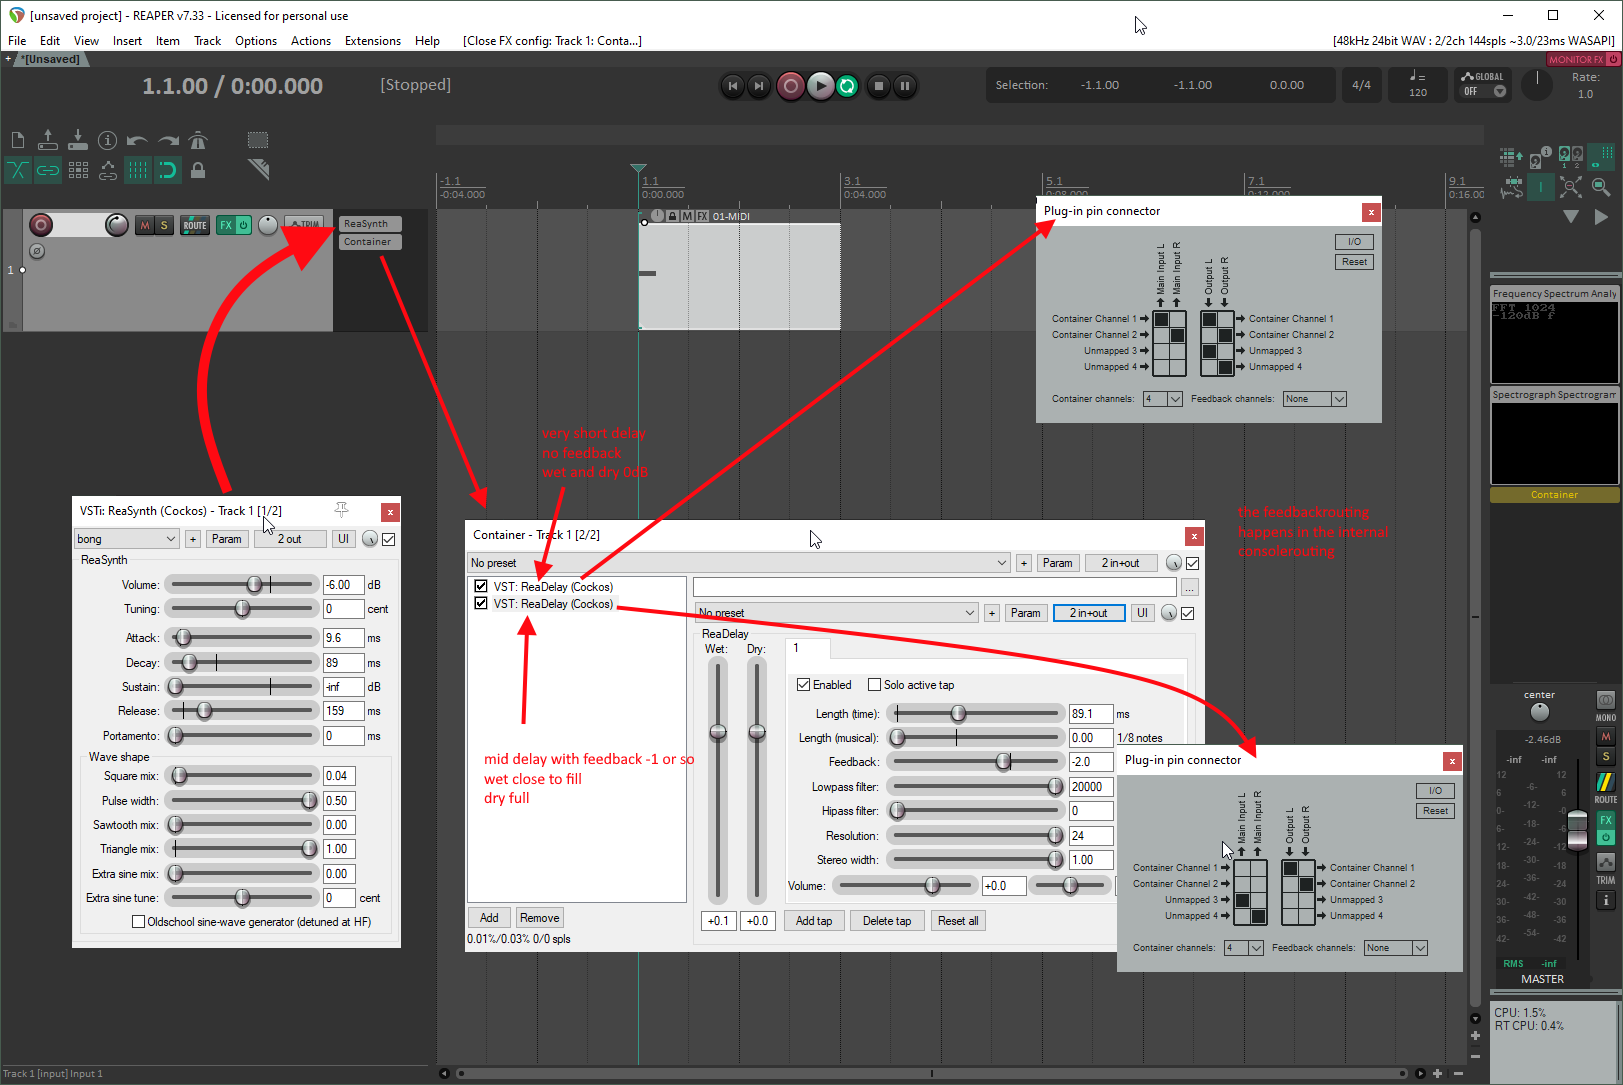This screenshot has width=1623, height=1085.
Task: Open the Actions menu
Action: [x=311, y=41]
